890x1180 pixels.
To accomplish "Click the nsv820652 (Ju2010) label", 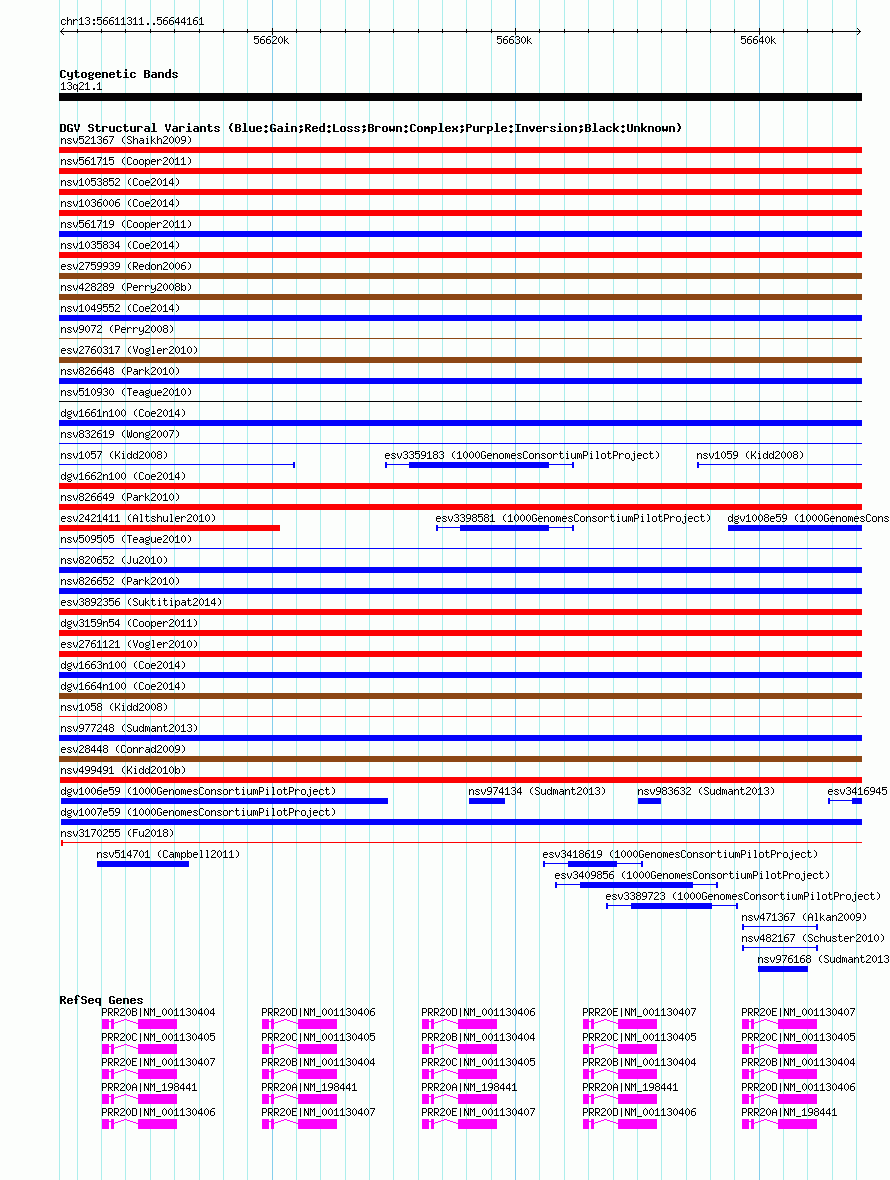I will [x=114, y=561].
